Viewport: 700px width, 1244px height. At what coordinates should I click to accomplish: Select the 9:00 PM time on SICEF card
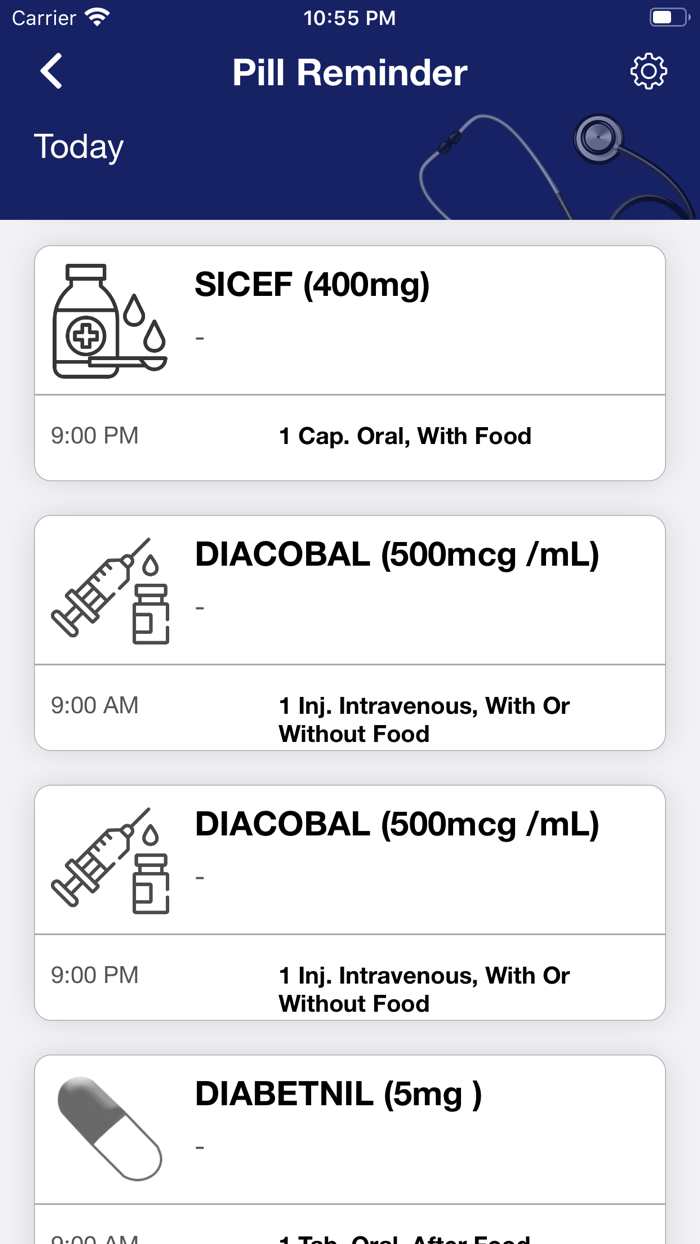click(94, 436)
